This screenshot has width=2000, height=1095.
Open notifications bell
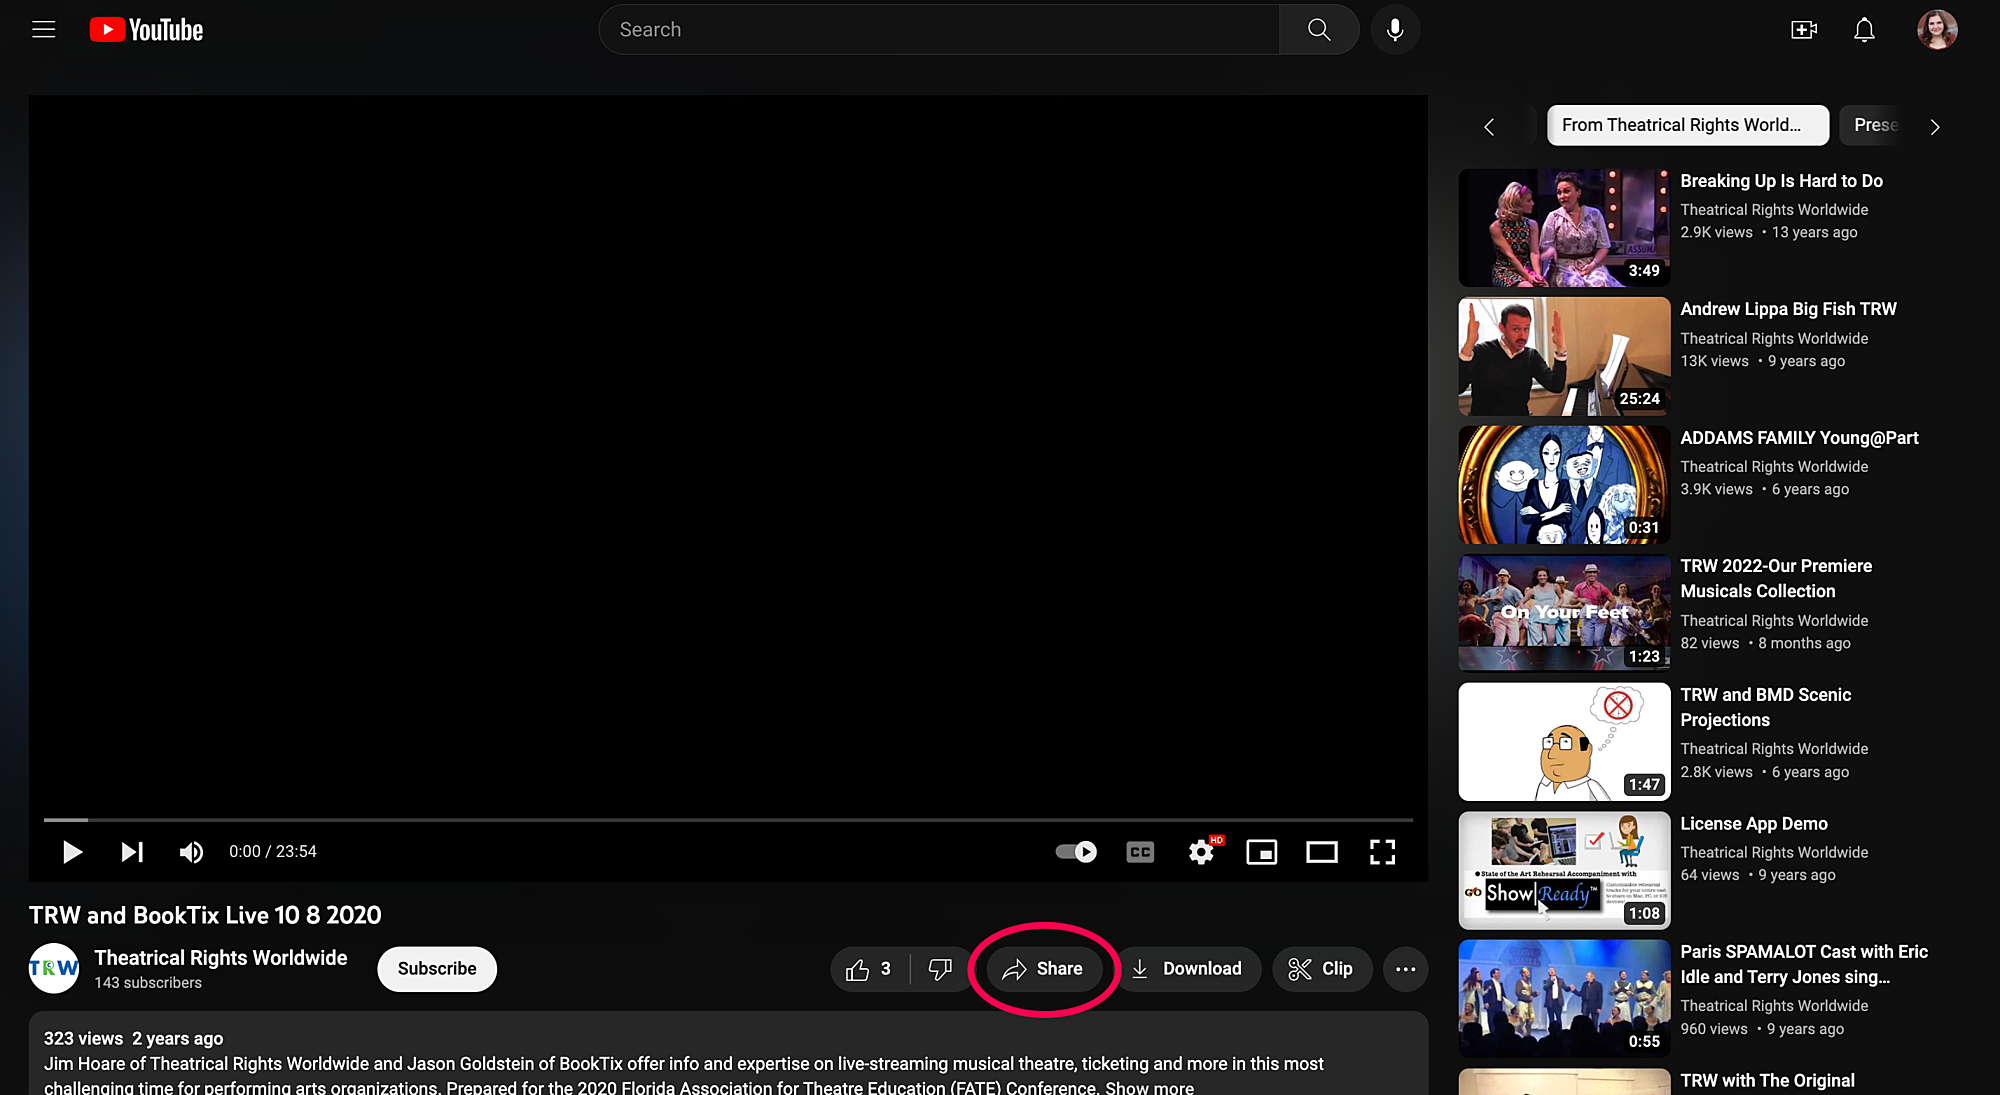pyautogui.click(x=1864, y=30)
